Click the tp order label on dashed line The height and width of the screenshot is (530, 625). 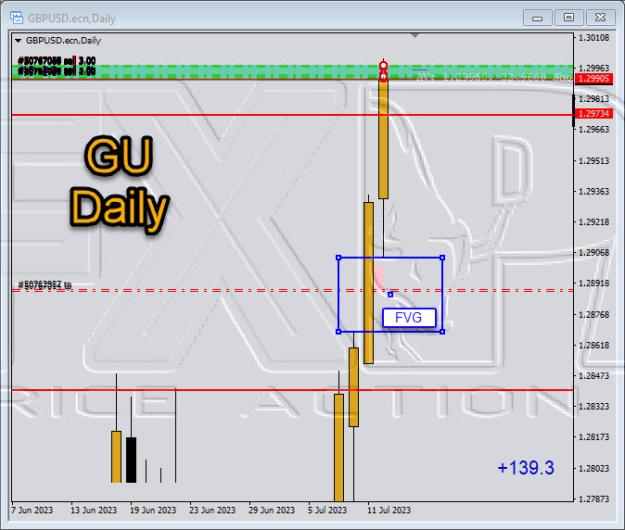coord(45,285)
